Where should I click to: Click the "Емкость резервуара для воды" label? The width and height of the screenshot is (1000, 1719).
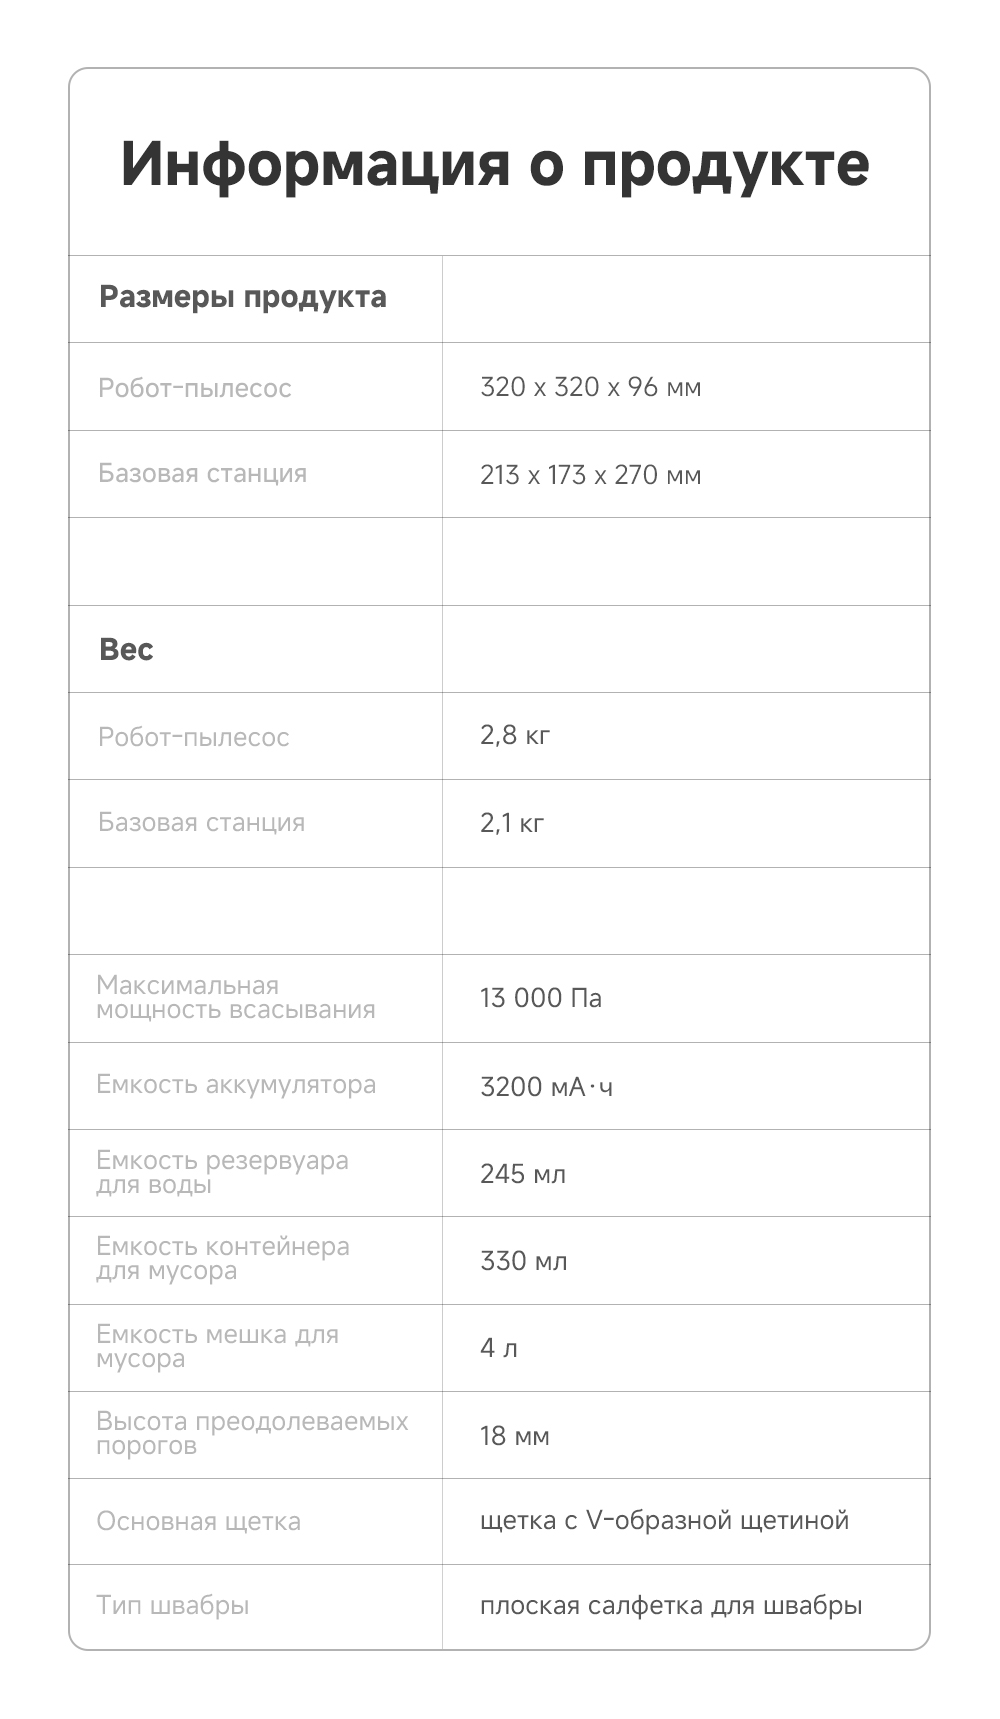coord(222,1172)
